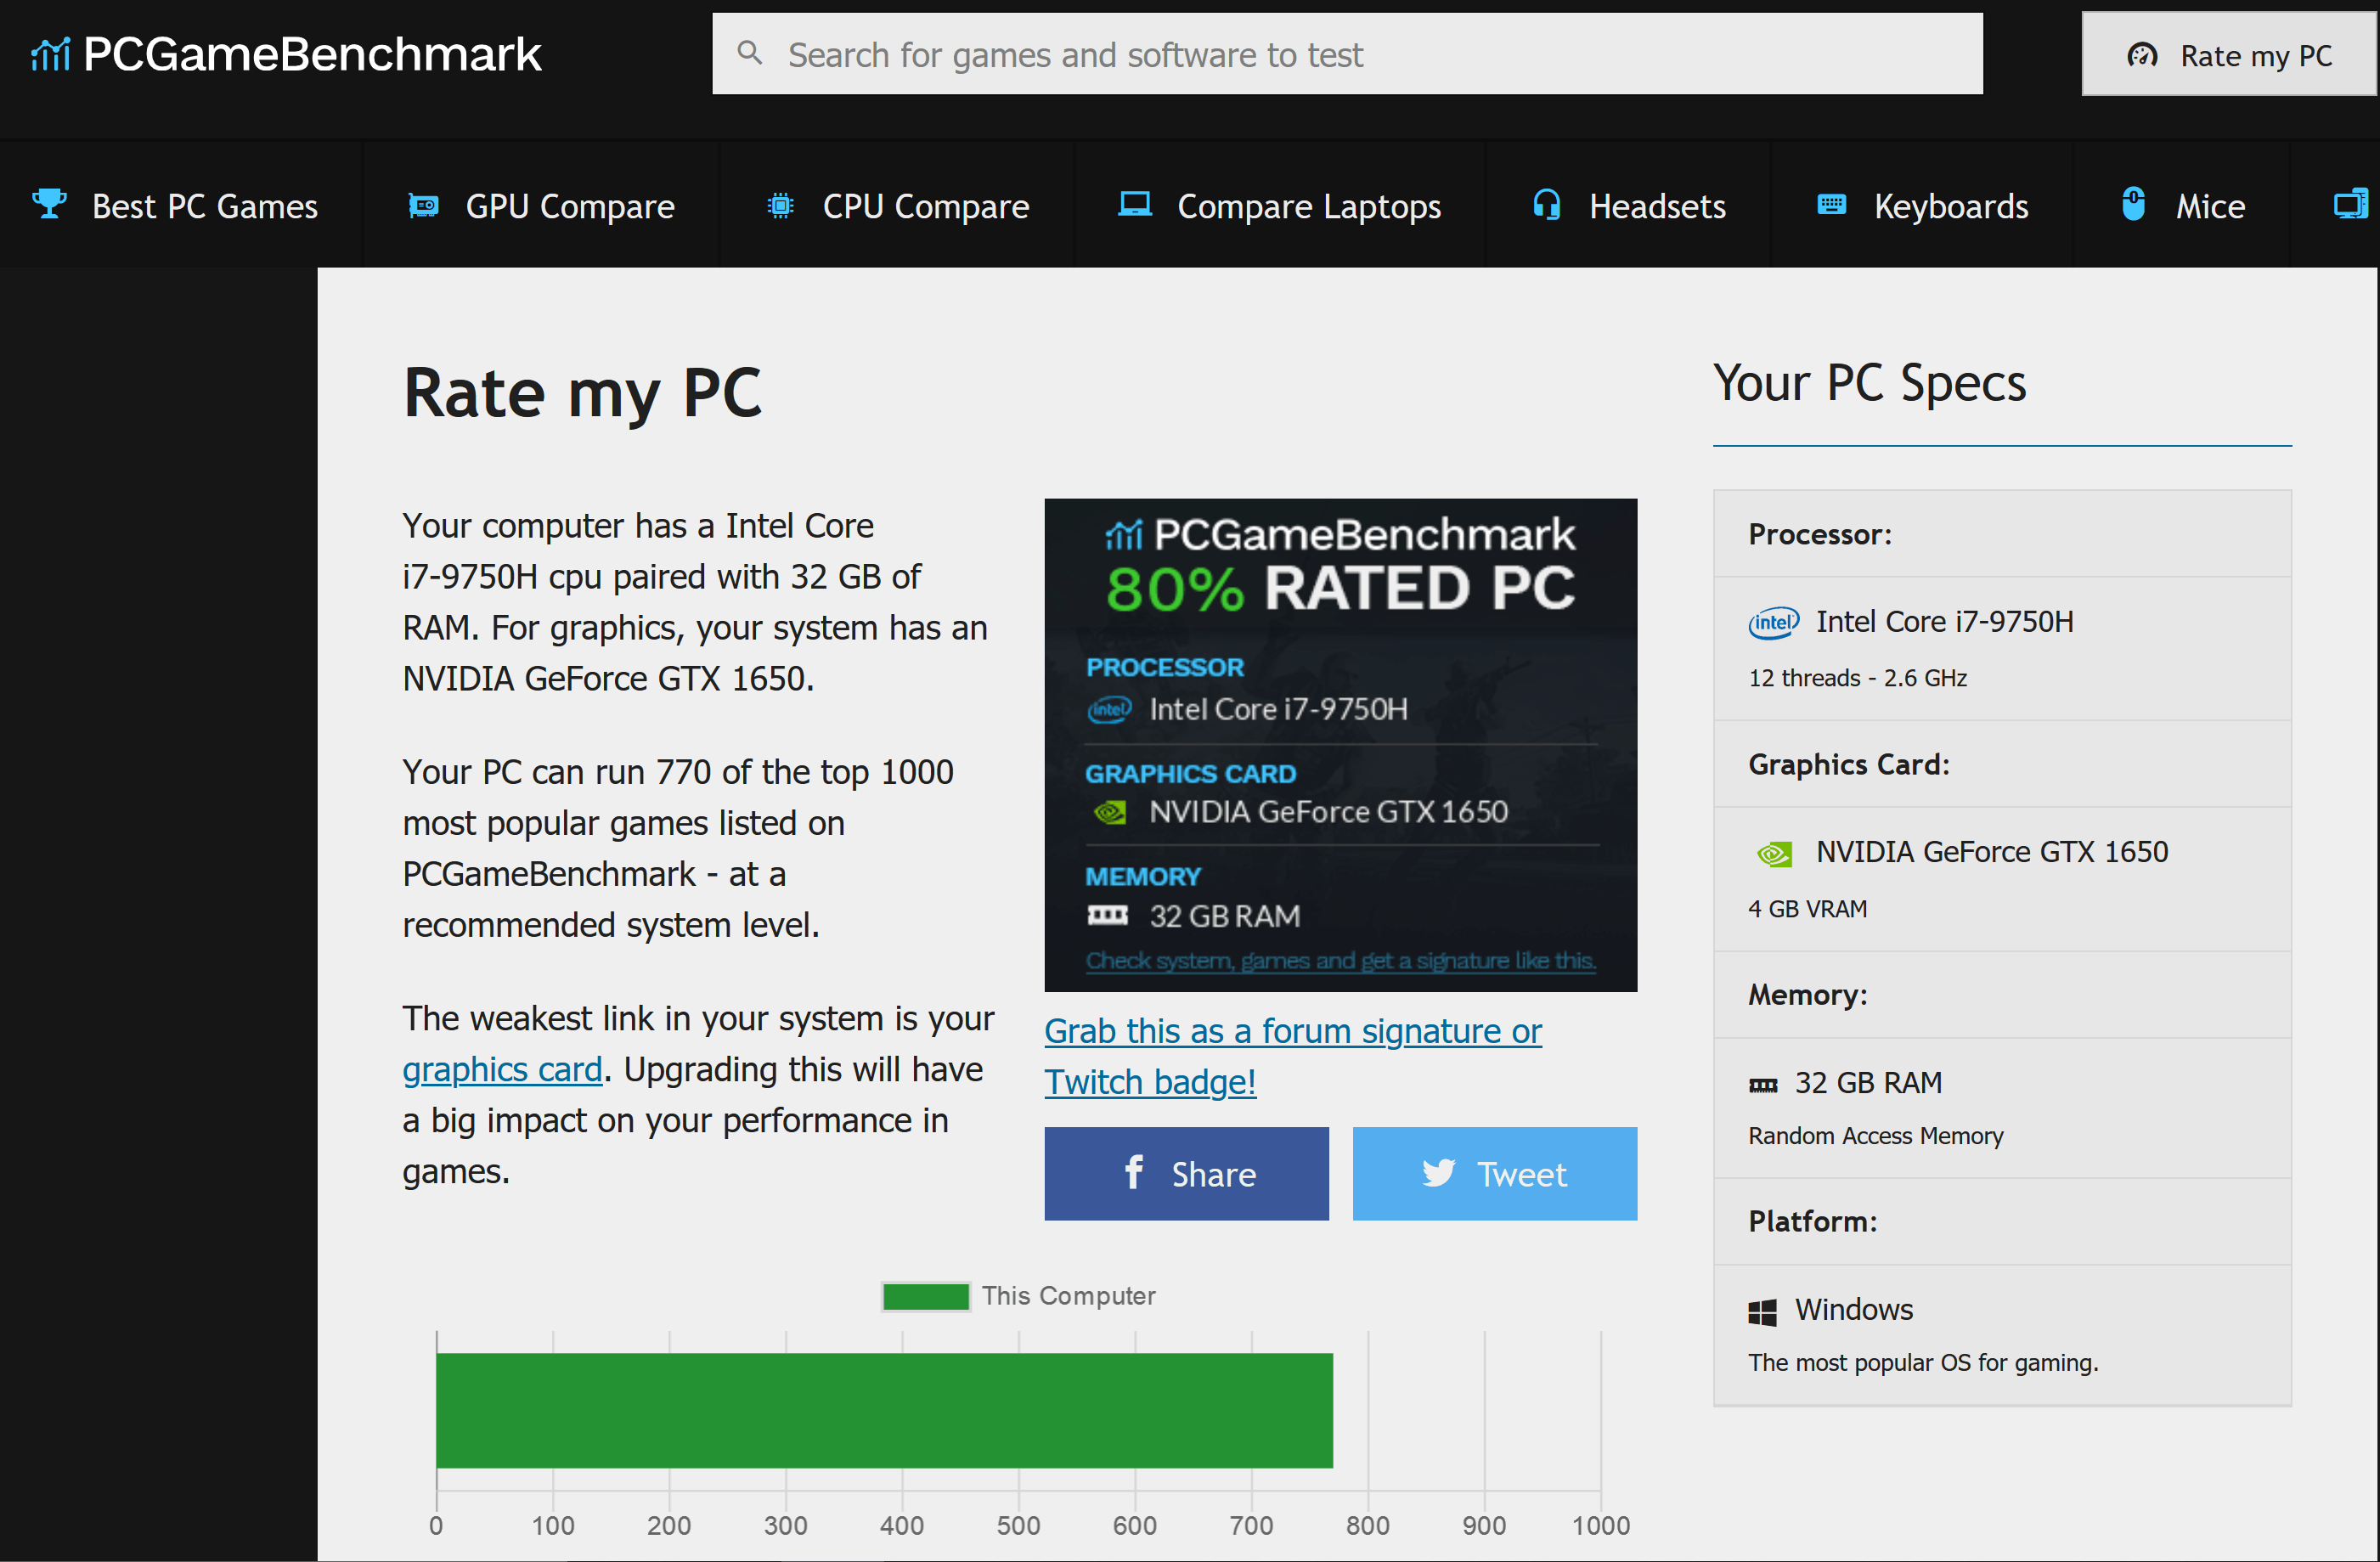Open the Compare Laptops menu item
The height and width of the screenshot is (1562, 2380).
coord(1308,206)
